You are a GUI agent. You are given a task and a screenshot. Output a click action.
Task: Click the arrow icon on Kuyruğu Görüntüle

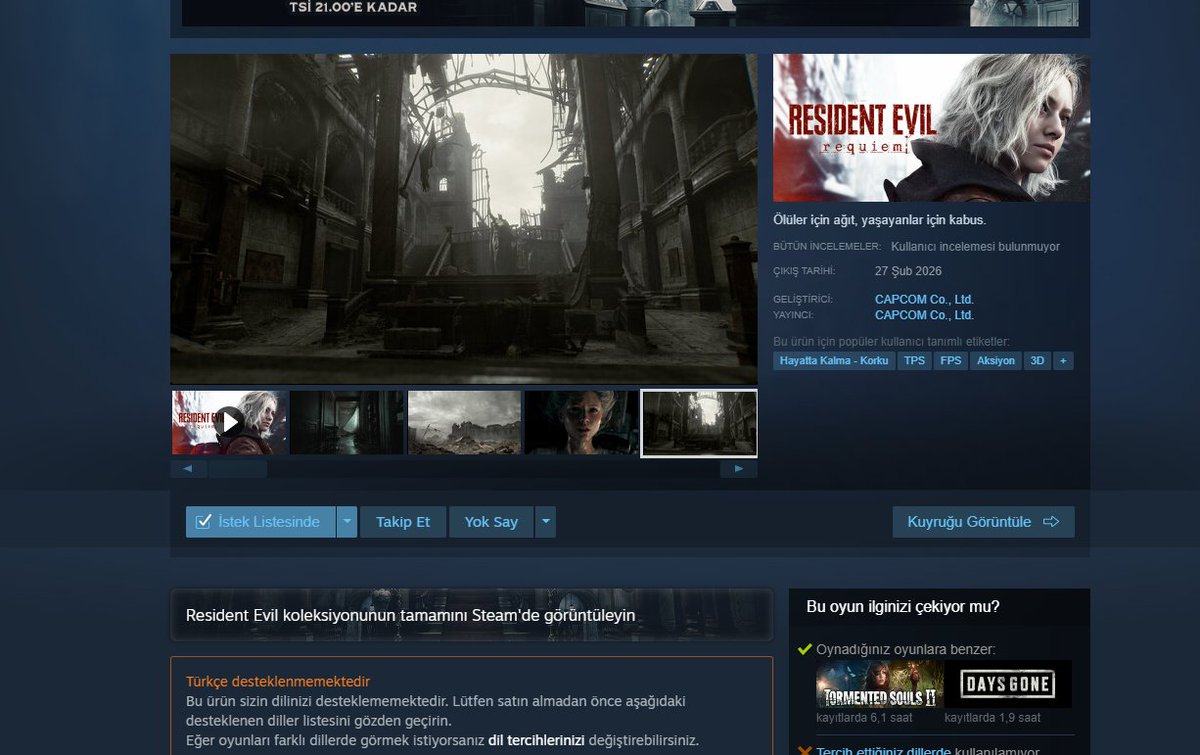[x=1050, y=522]
